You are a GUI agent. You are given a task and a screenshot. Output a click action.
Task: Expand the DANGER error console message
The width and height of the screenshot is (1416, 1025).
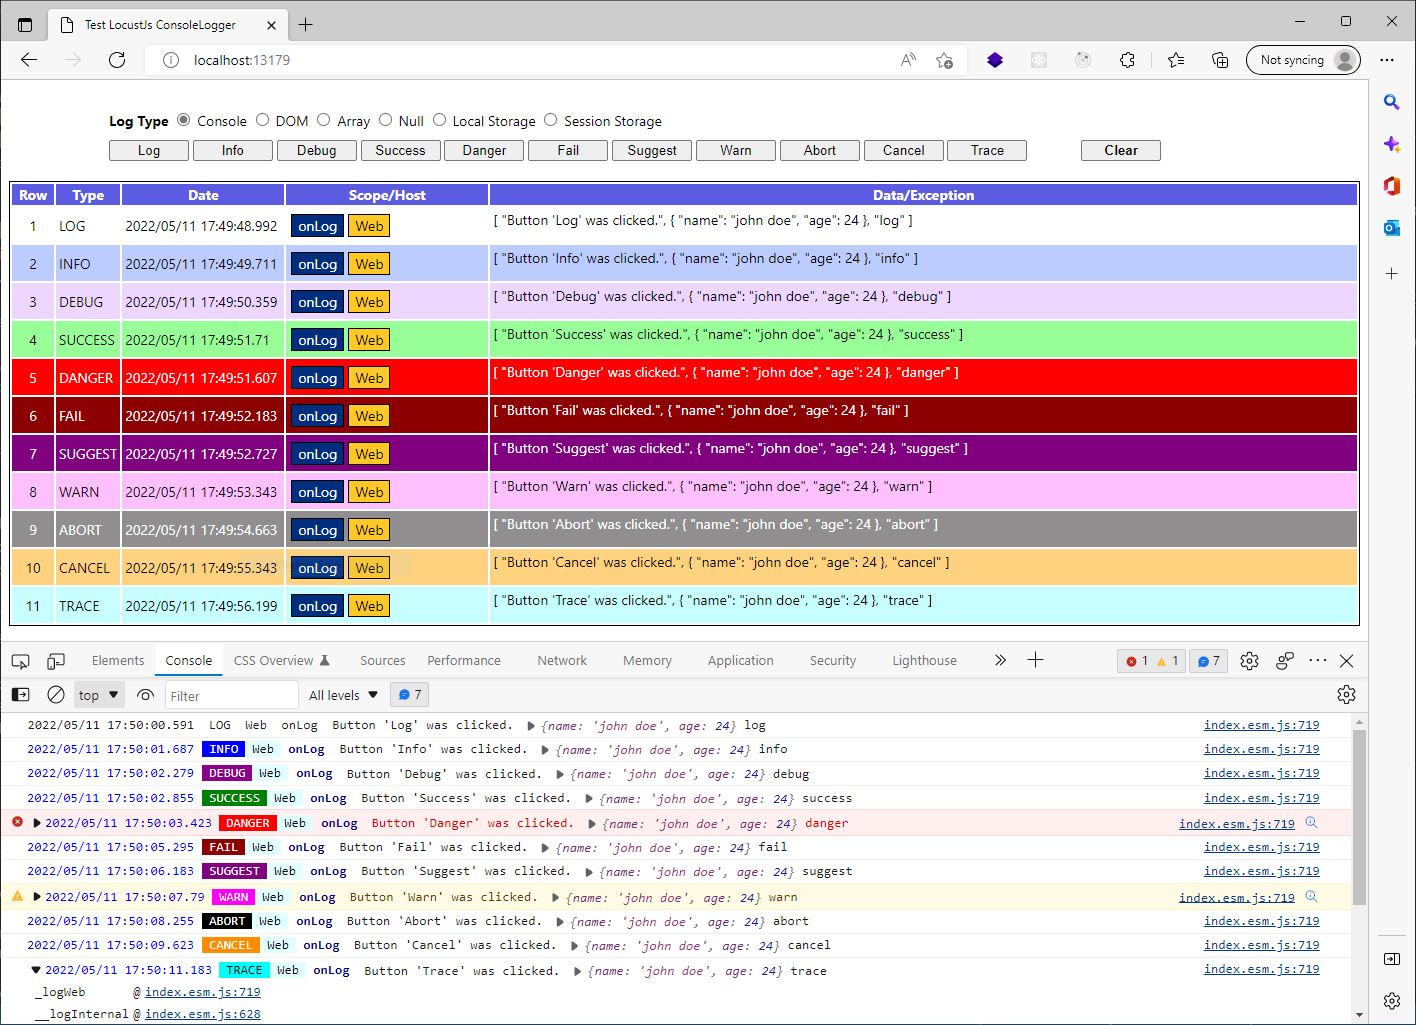pos(37,823)
